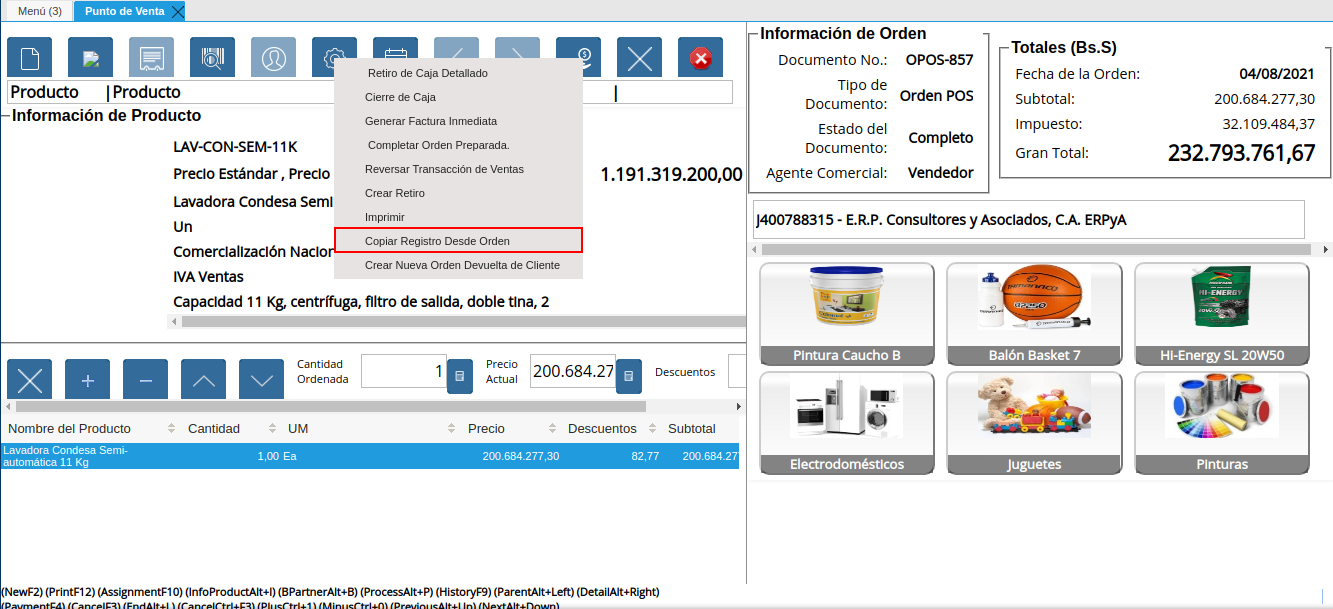Click the process gear icon in the toolbar
Image resolution: width=1333 pixels, height=609 pixels.
pos(334,57)
